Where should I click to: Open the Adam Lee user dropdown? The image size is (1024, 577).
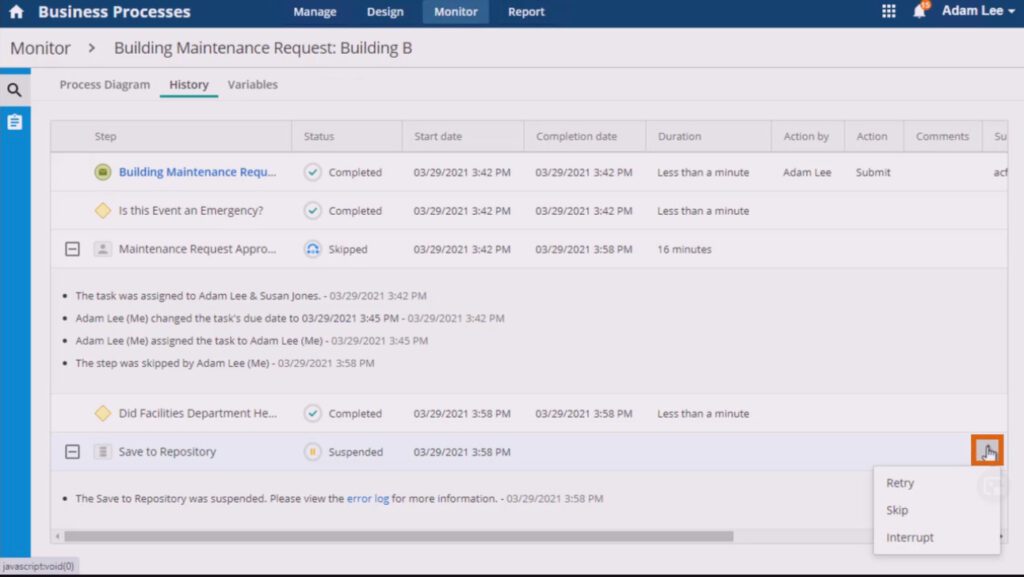(x=978, y=11)
